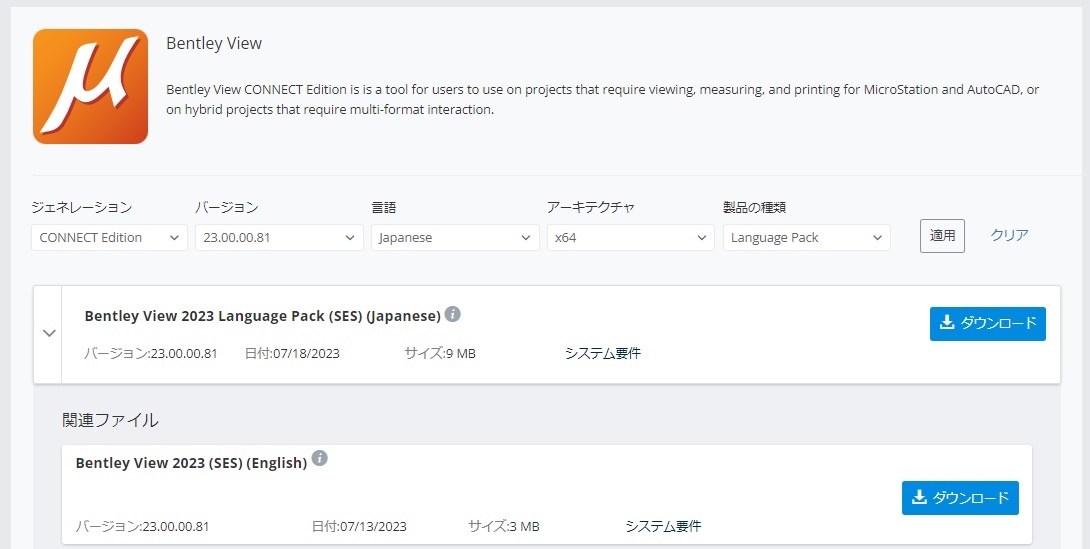Viewport: 1090px width, 549px height.
Task: Download the Japanese Language Pack
Action: pyautogui.click(x=988, y=323)
